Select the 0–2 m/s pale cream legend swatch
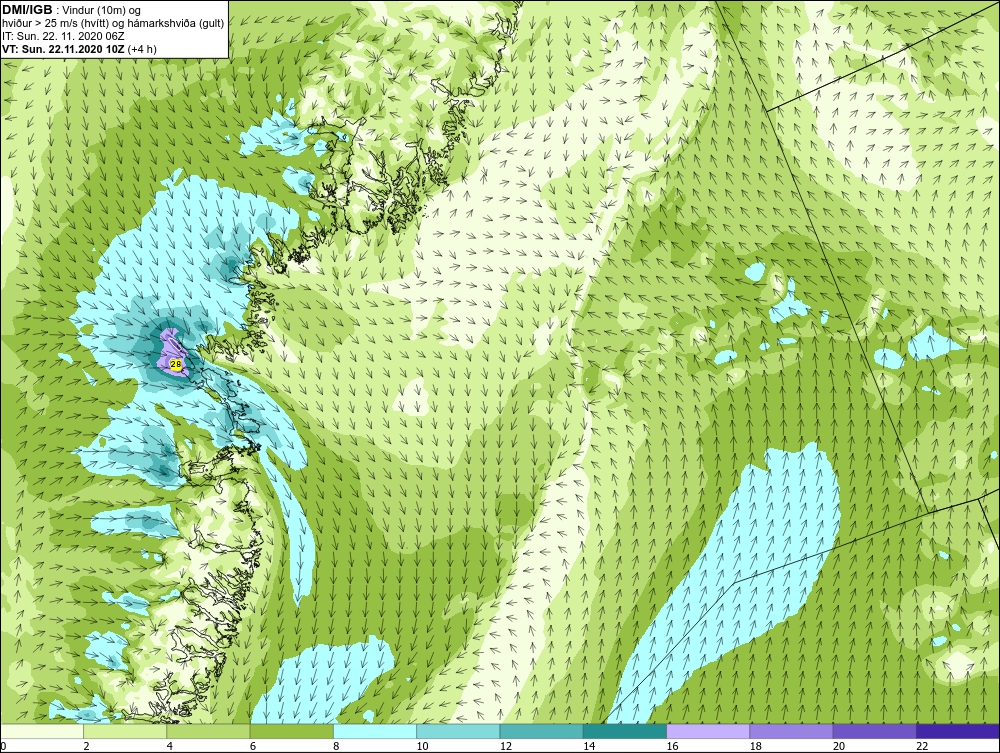1000x753 pixels. pyautogui.click(x=41, y=731)
